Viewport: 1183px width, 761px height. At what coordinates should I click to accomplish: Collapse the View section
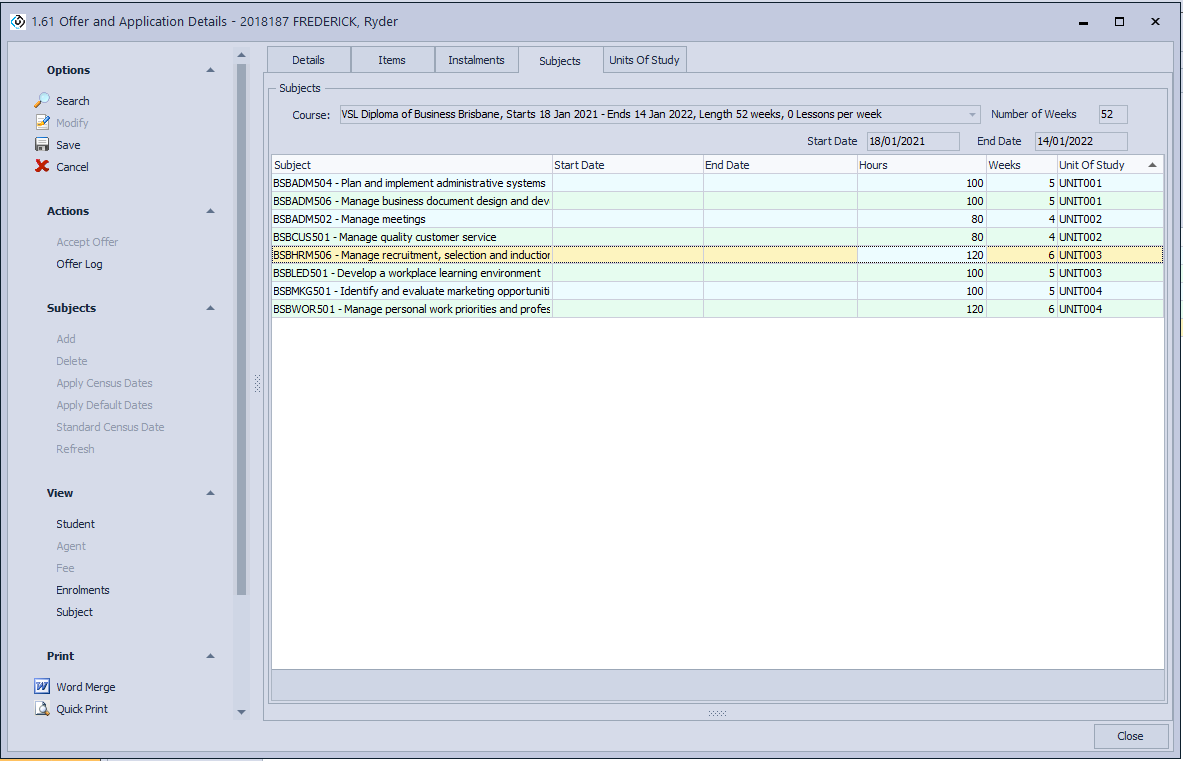pos(210,493)
